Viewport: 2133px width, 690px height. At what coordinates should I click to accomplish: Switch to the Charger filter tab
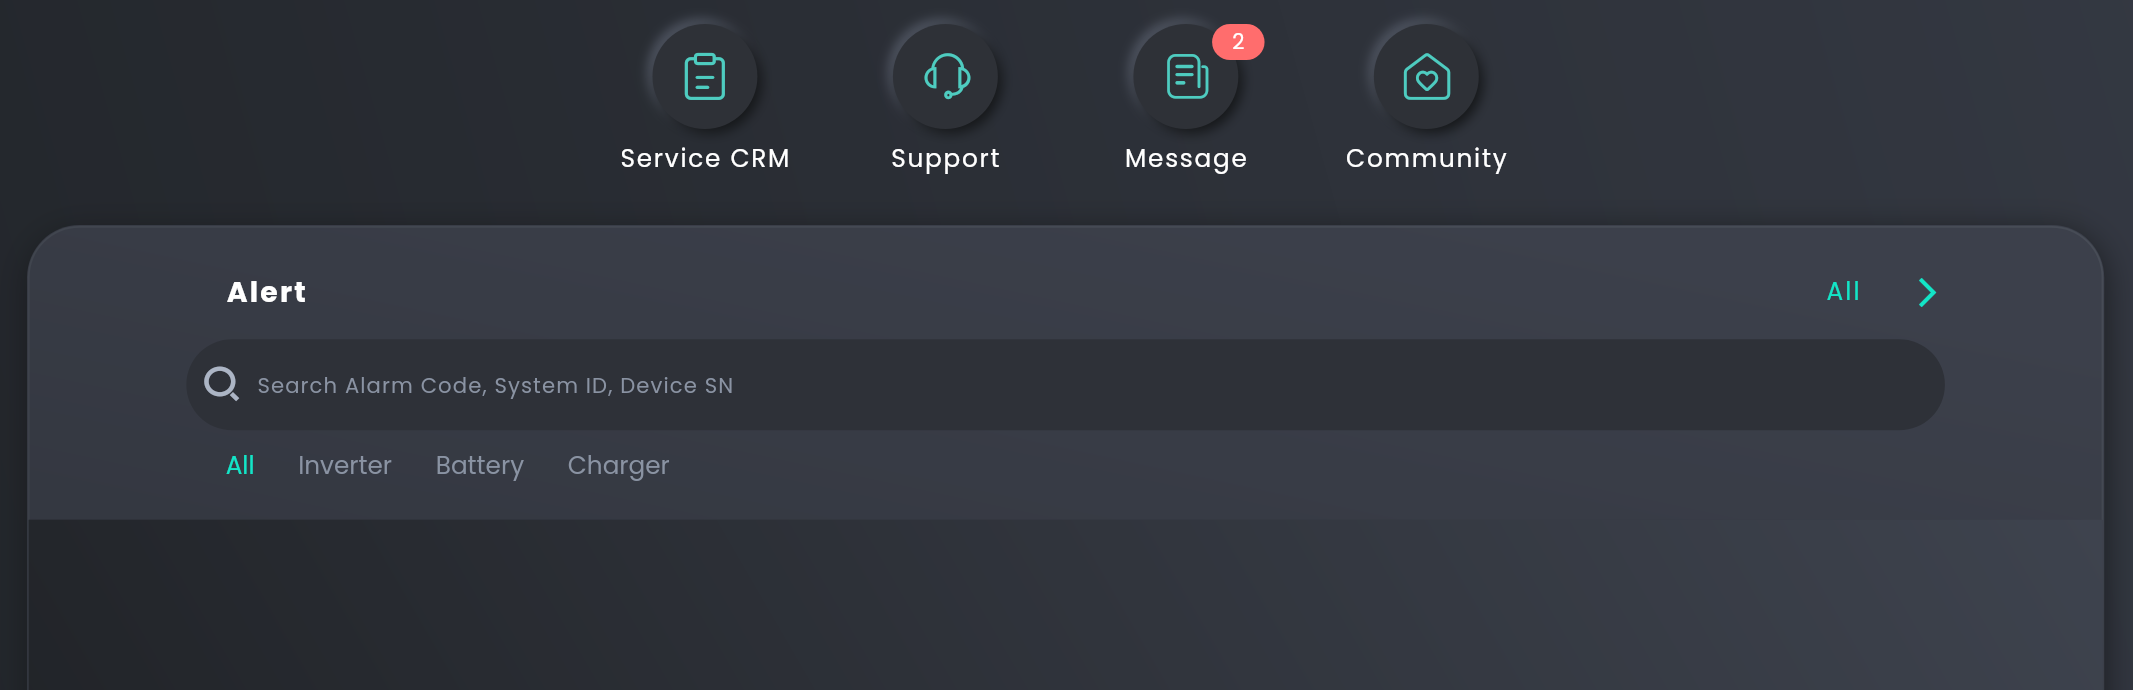(618, 466)
